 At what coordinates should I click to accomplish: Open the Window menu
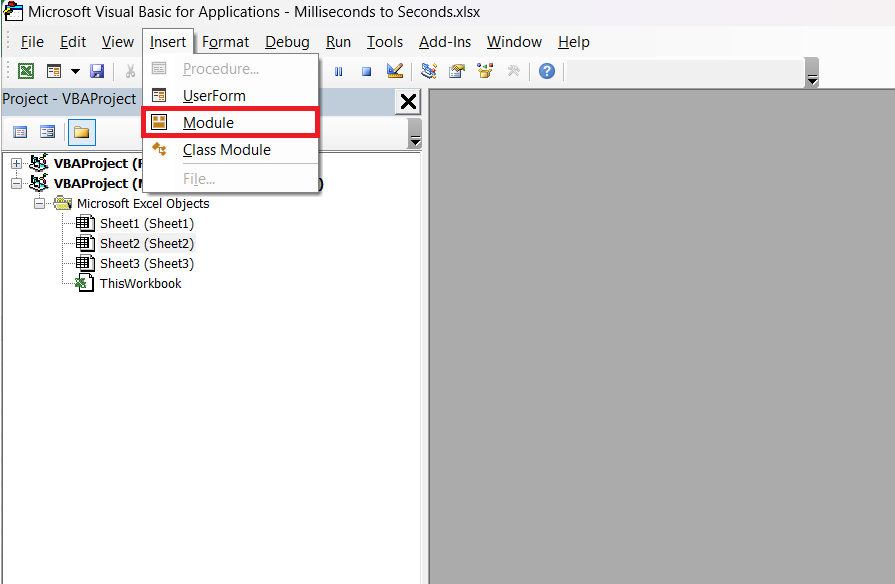pyautogui.click(x=514, y=42)
